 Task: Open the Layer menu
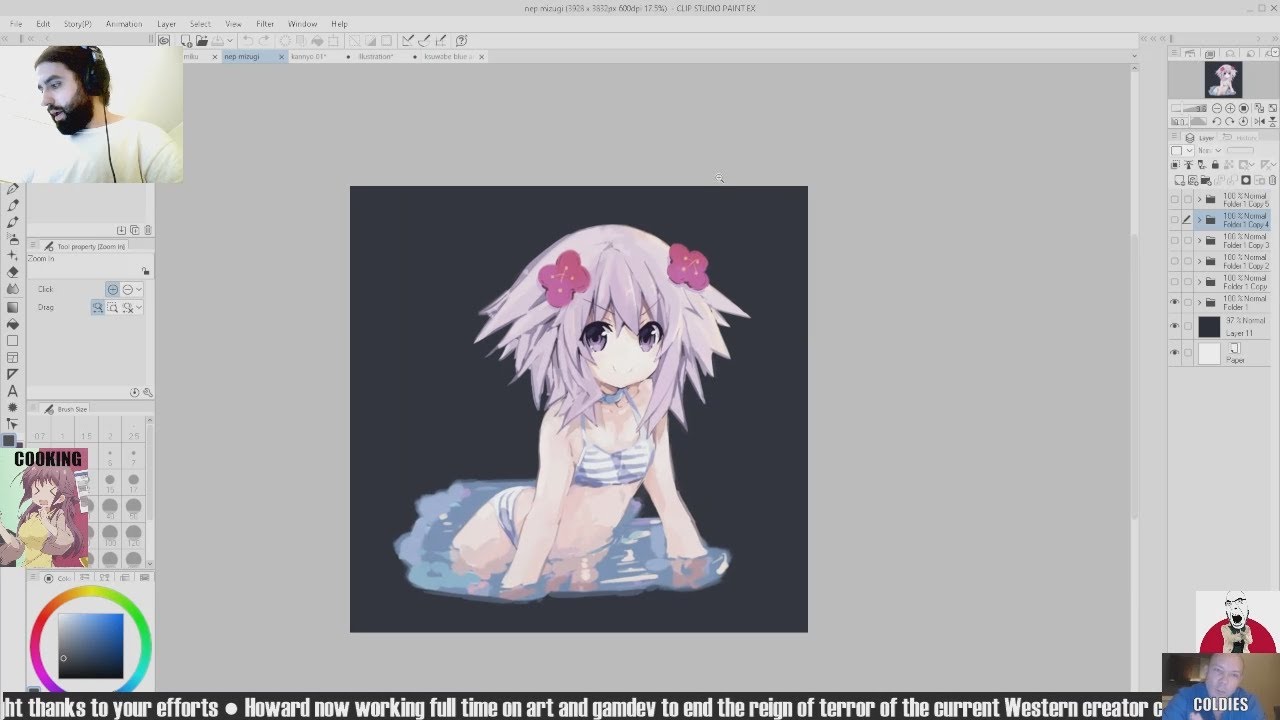tap(166, 24)
